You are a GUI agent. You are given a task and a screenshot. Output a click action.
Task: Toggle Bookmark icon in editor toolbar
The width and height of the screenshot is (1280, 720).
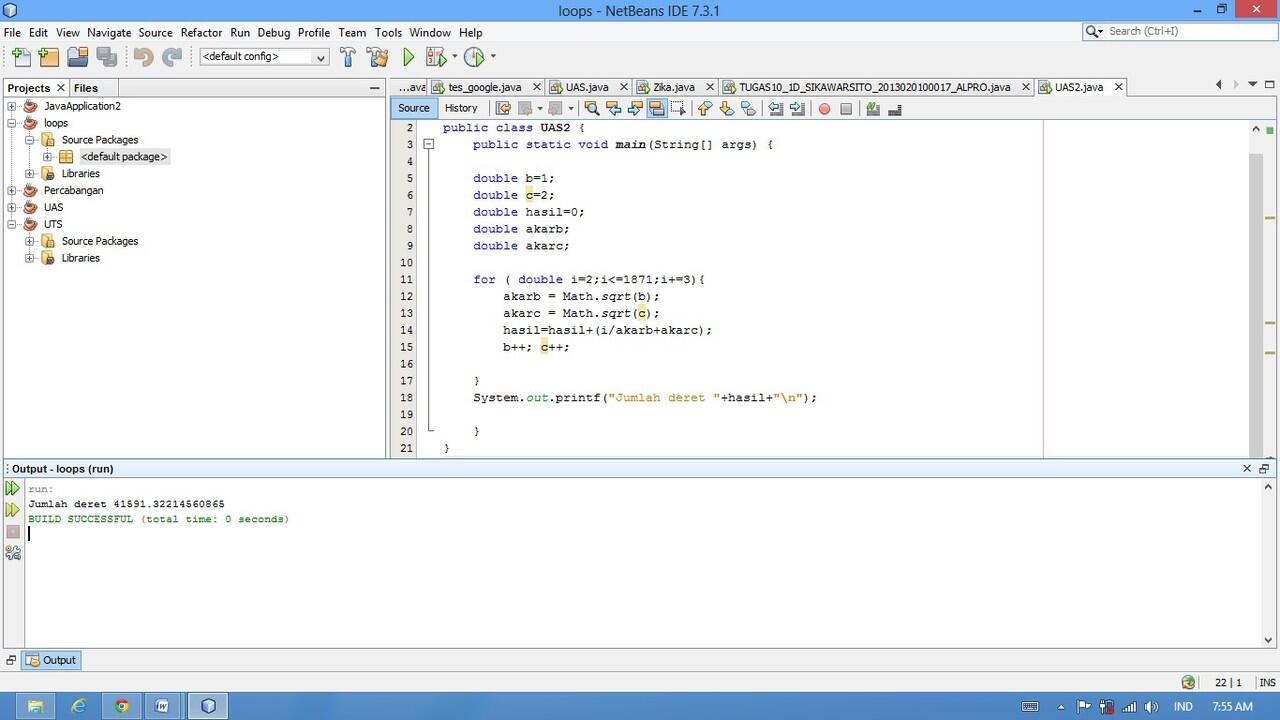point(748,108)
